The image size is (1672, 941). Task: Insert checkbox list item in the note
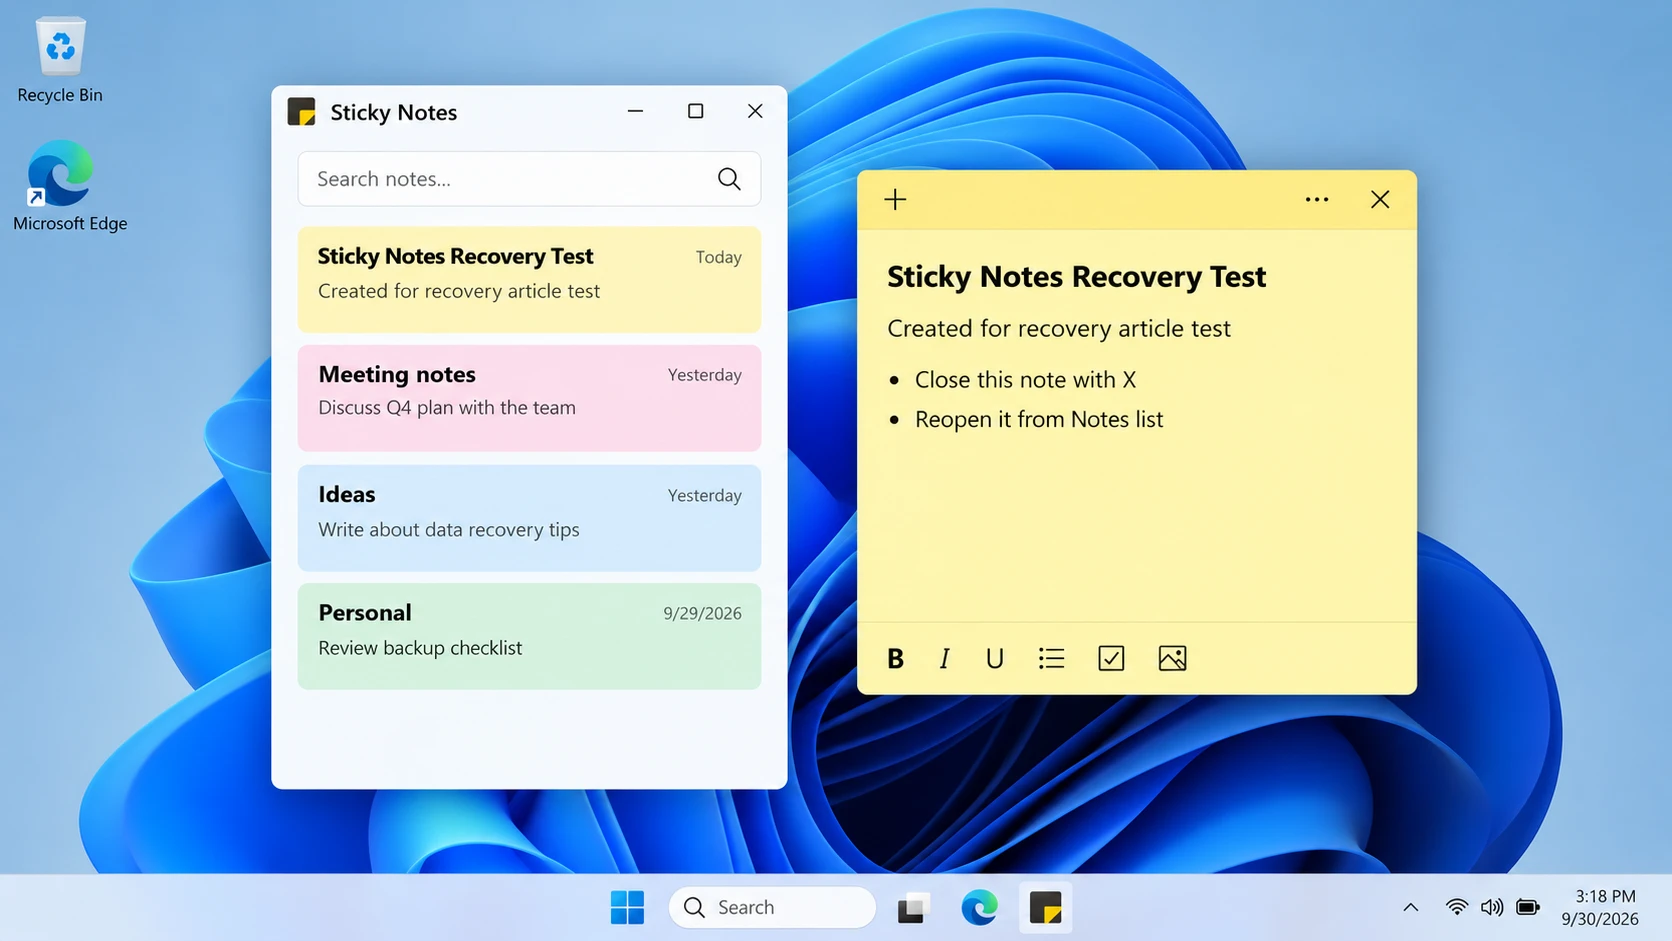1111,658
